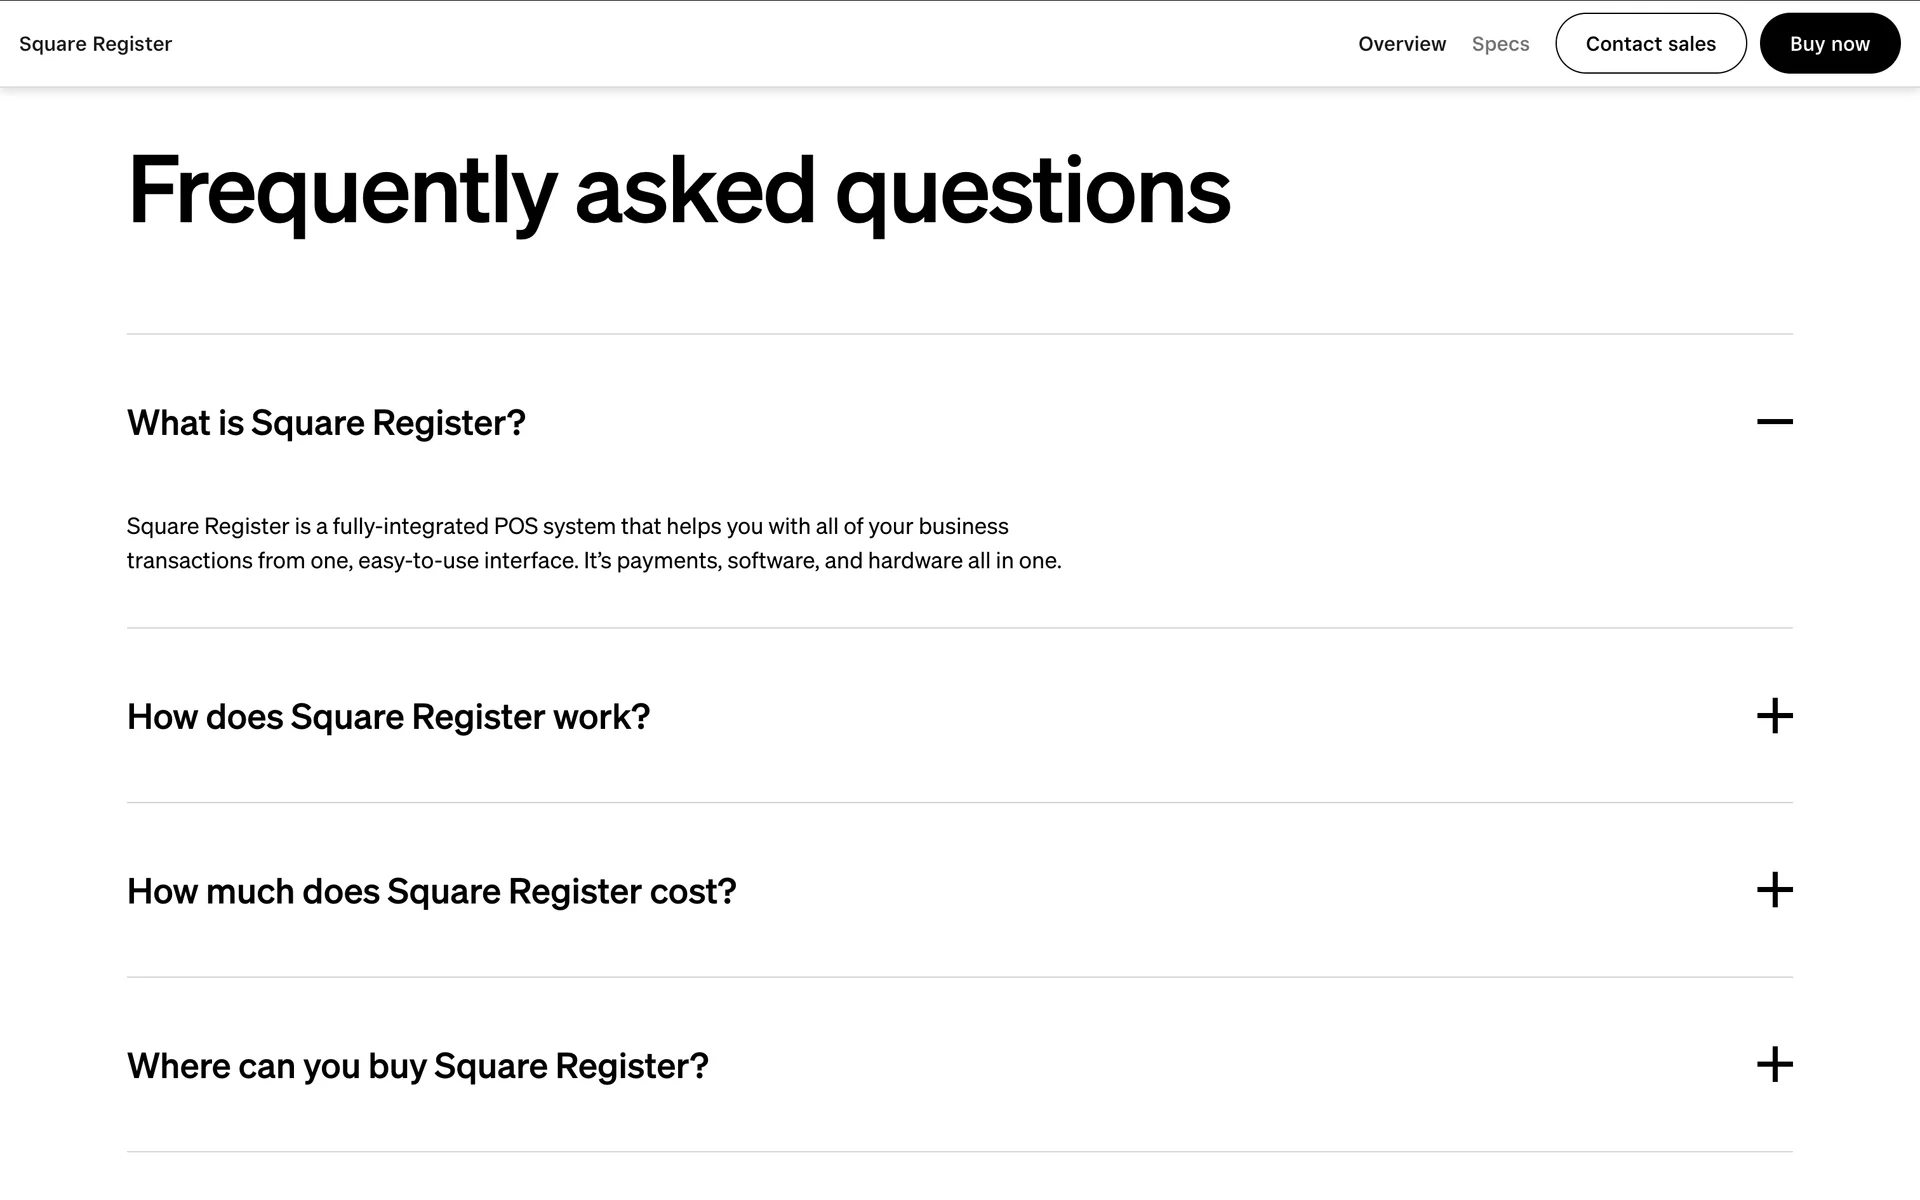Click plus icon beside "How much does Square Register cost?"
The height and width of the screenshot is (1200, 1920).
(1774, 890)
